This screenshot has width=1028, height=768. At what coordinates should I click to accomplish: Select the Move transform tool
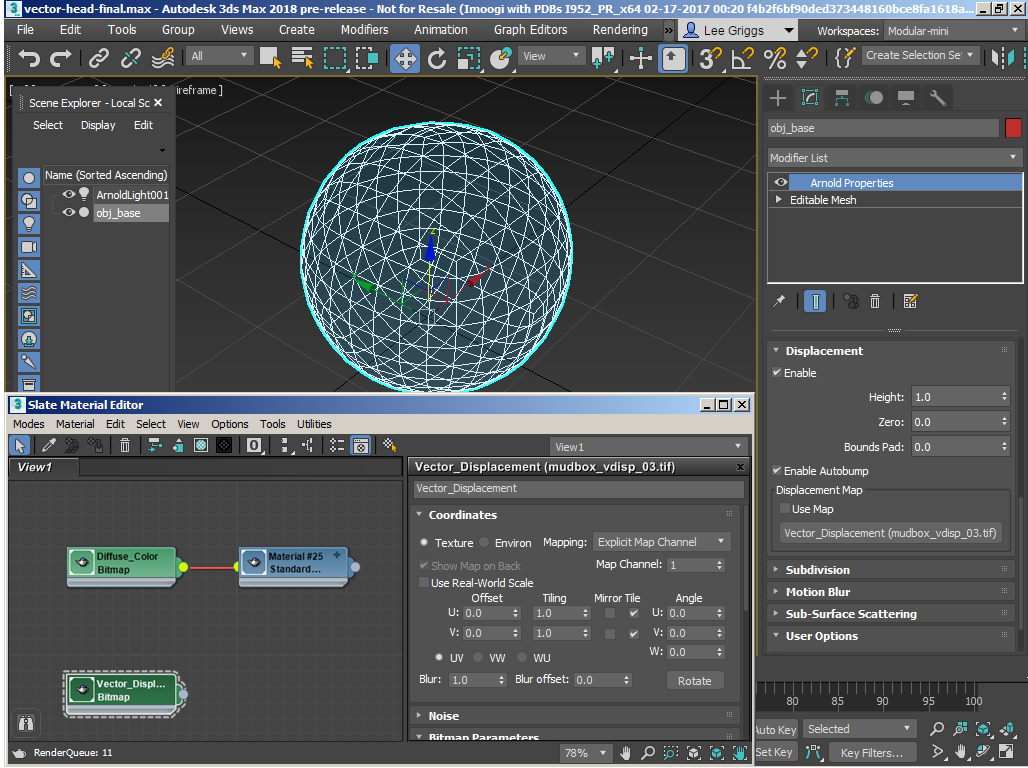(x=405, y=59)
